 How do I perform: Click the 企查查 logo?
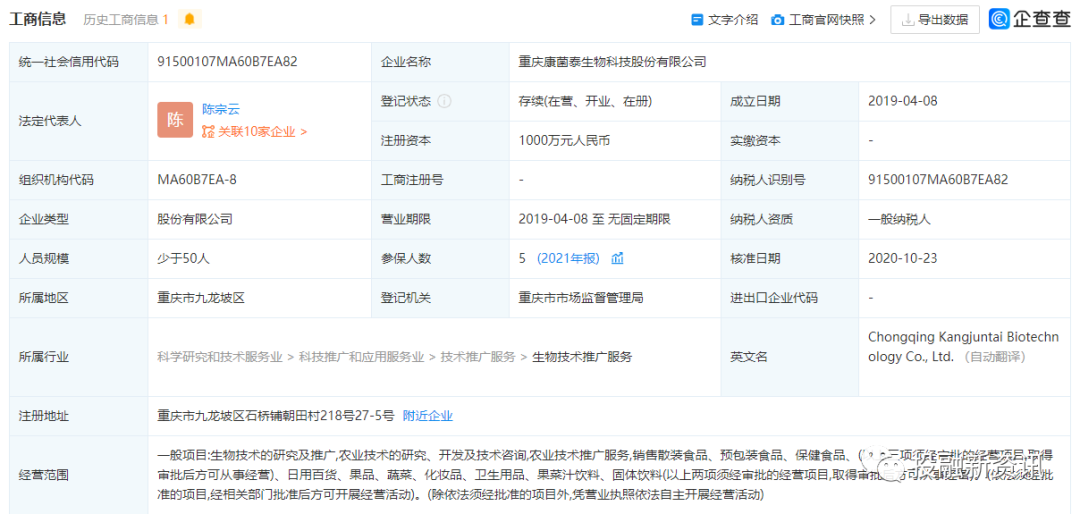pos(1029,19)
